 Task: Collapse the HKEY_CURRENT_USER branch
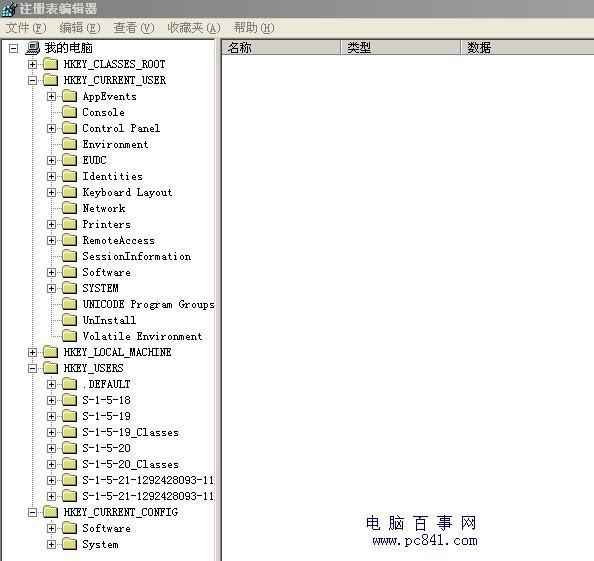point(33,80)
